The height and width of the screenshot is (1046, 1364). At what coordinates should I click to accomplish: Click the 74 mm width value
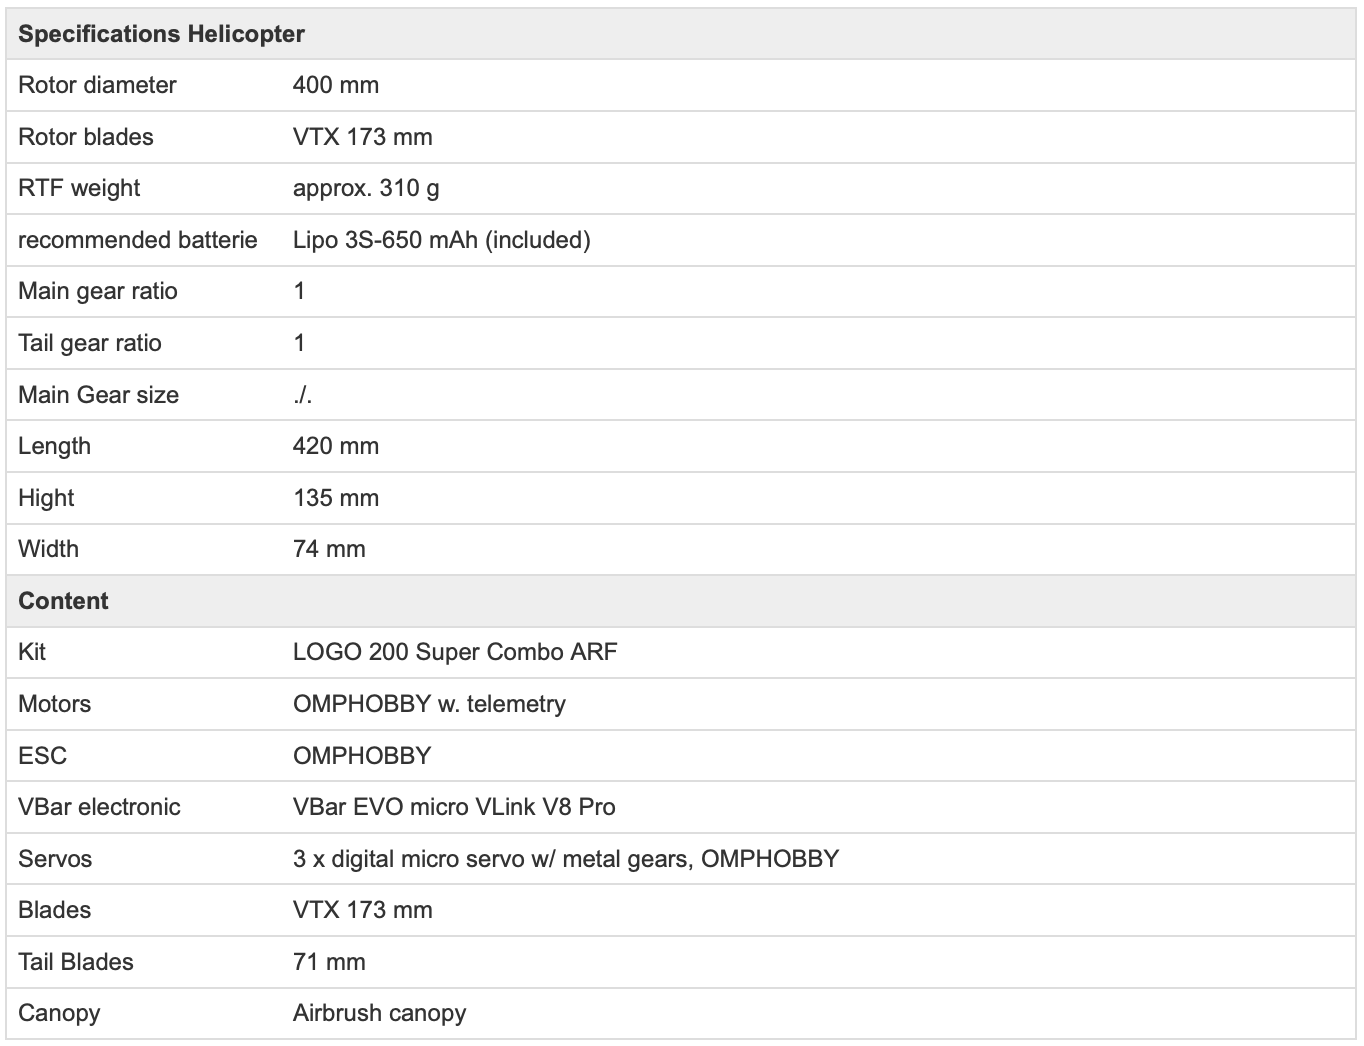329,549
